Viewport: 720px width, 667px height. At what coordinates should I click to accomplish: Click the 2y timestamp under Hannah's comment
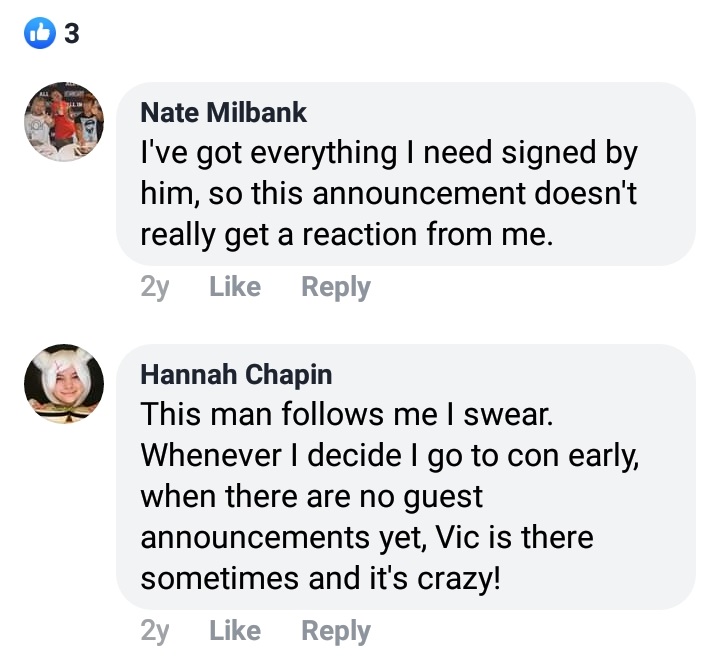coord(155,631)
